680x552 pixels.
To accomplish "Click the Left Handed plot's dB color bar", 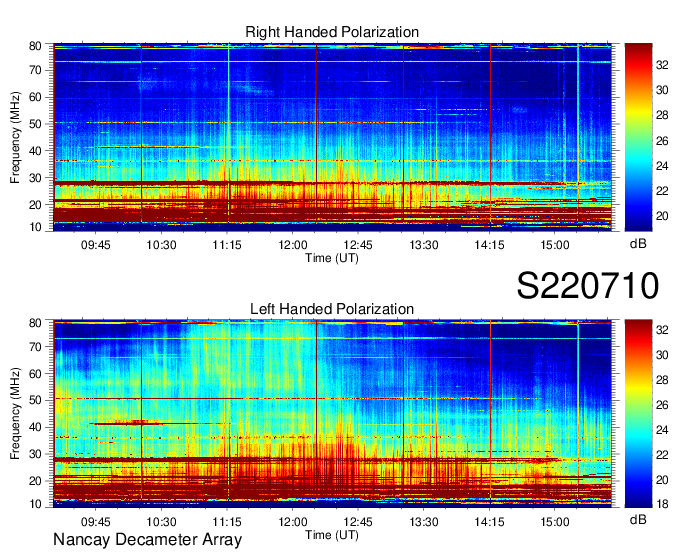I will [x=638, y=414].
